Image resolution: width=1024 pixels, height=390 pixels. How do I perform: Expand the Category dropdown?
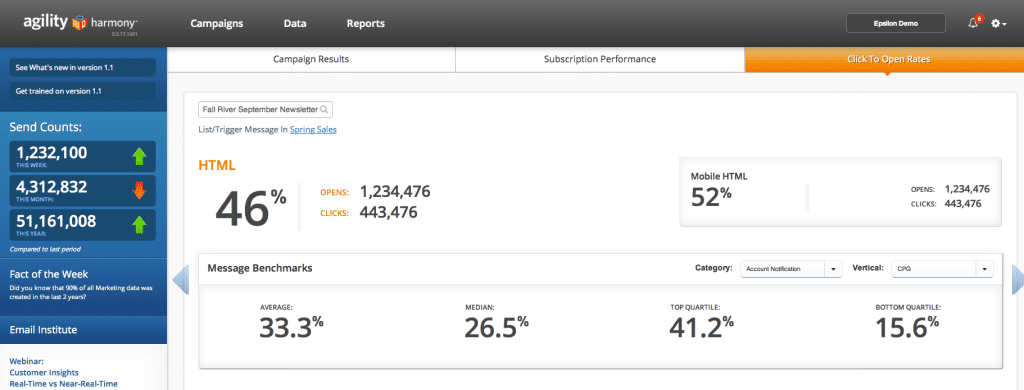click(791, 268)
